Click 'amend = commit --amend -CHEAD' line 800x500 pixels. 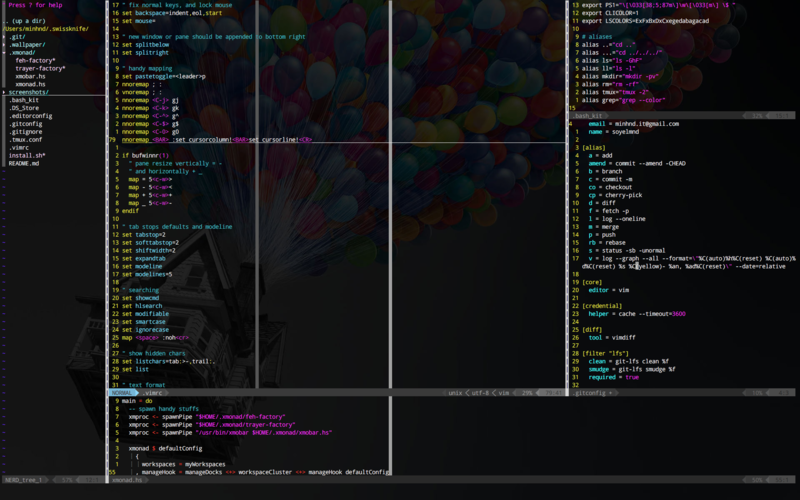point(637,163)
